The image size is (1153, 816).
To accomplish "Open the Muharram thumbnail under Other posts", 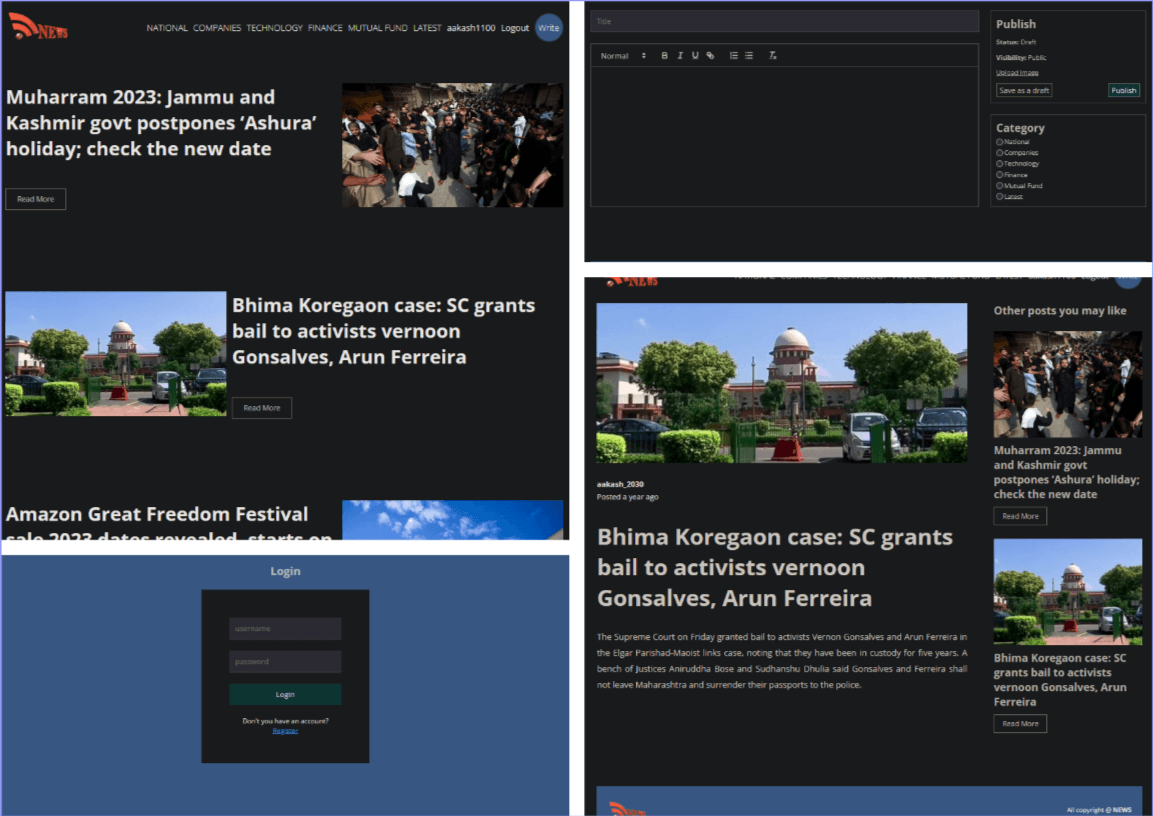I will click(x=1068, y=384).
